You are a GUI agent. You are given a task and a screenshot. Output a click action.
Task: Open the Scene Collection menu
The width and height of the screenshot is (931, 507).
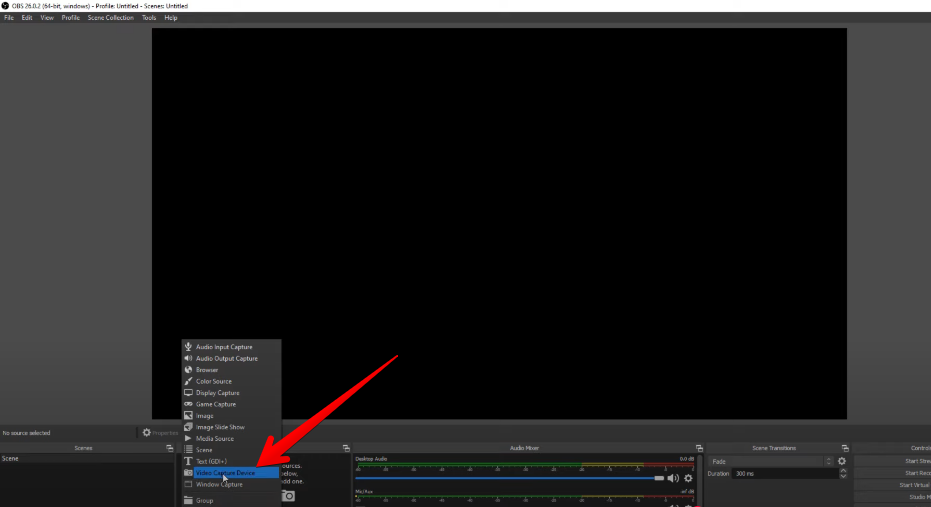coord(110,18)
